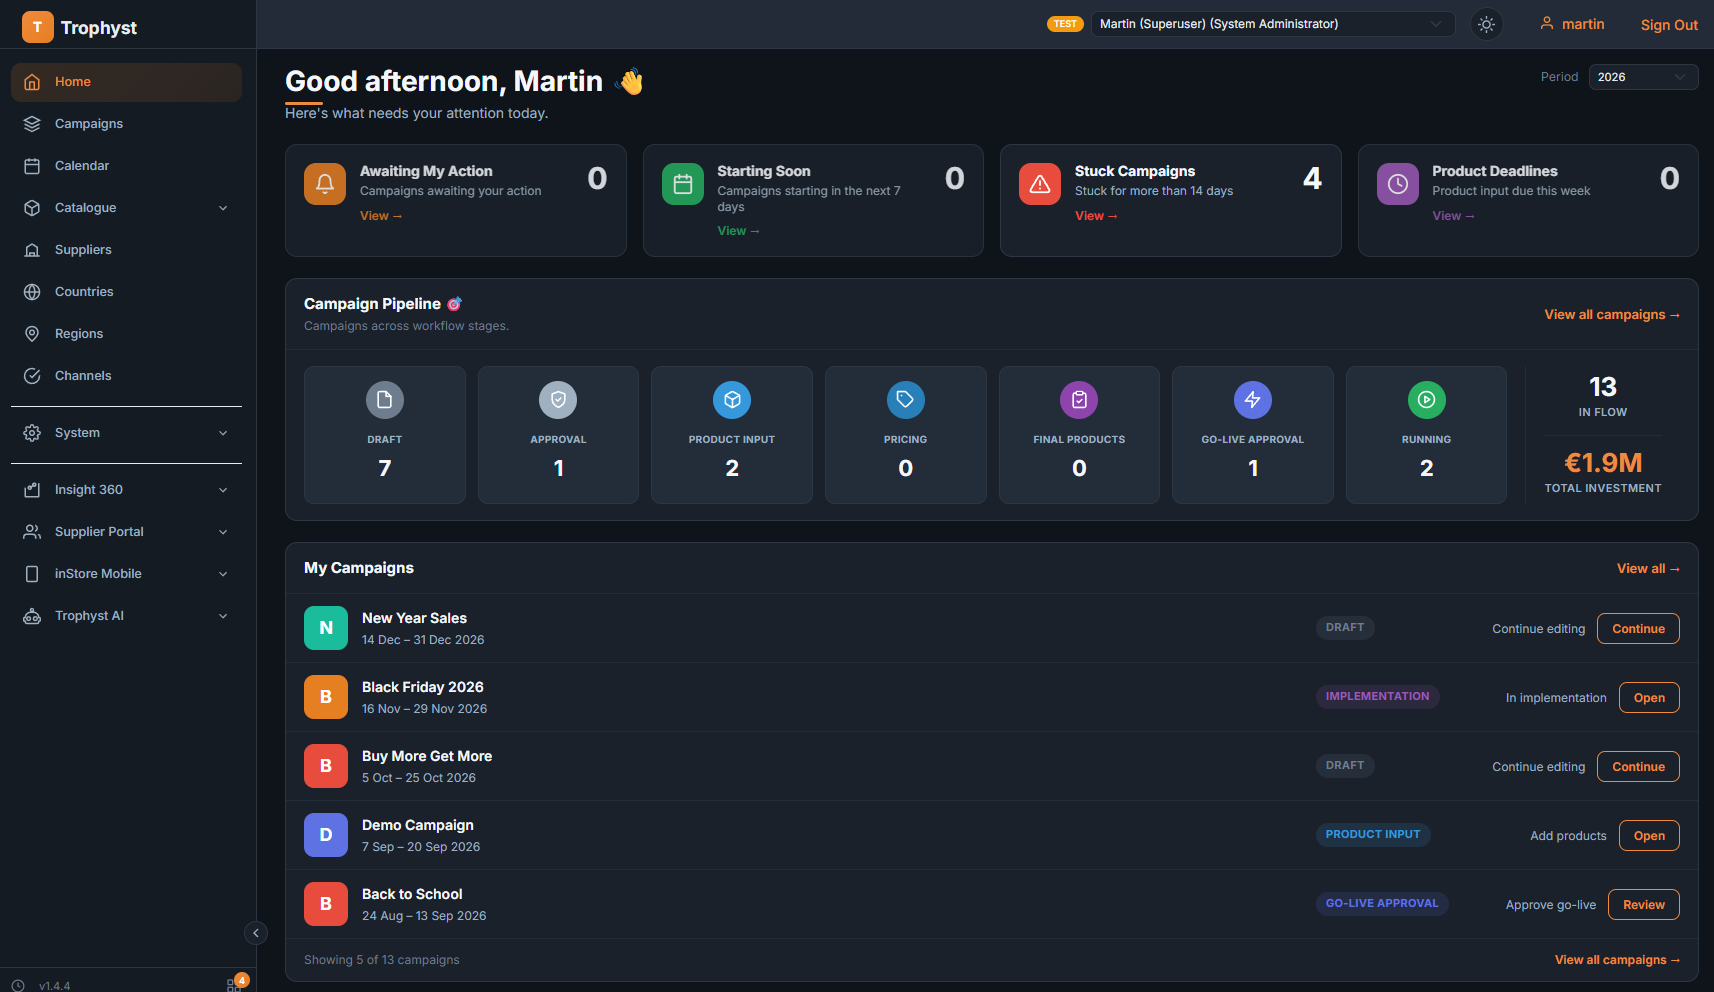Image resolution: width=1714 pixels, height=992 pixels.
Task: Click the Starting Soon calendar icon
Action: (683, 184)
